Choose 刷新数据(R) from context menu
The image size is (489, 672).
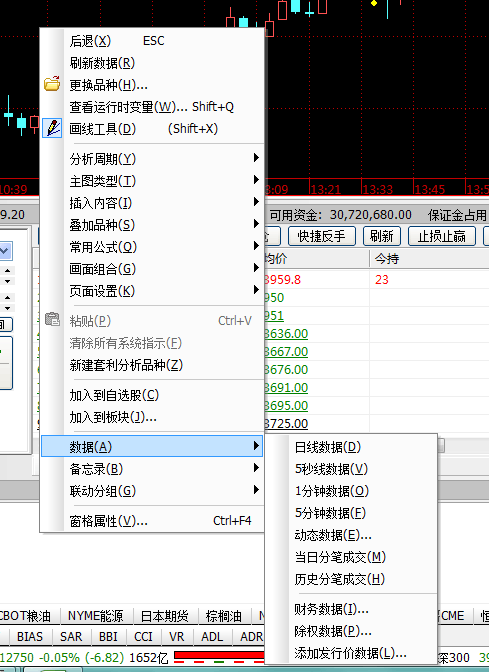[152, 63]
